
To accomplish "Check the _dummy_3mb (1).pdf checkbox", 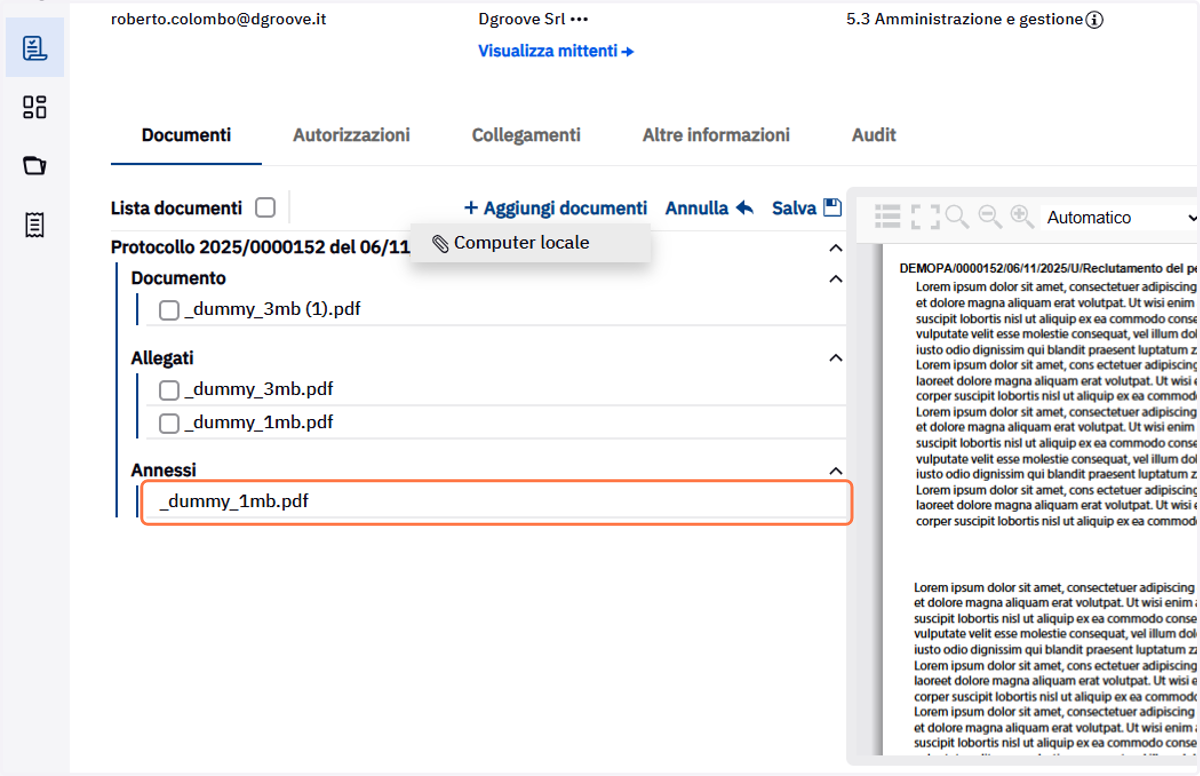I will pyautogui.click(x=169, y=310).
